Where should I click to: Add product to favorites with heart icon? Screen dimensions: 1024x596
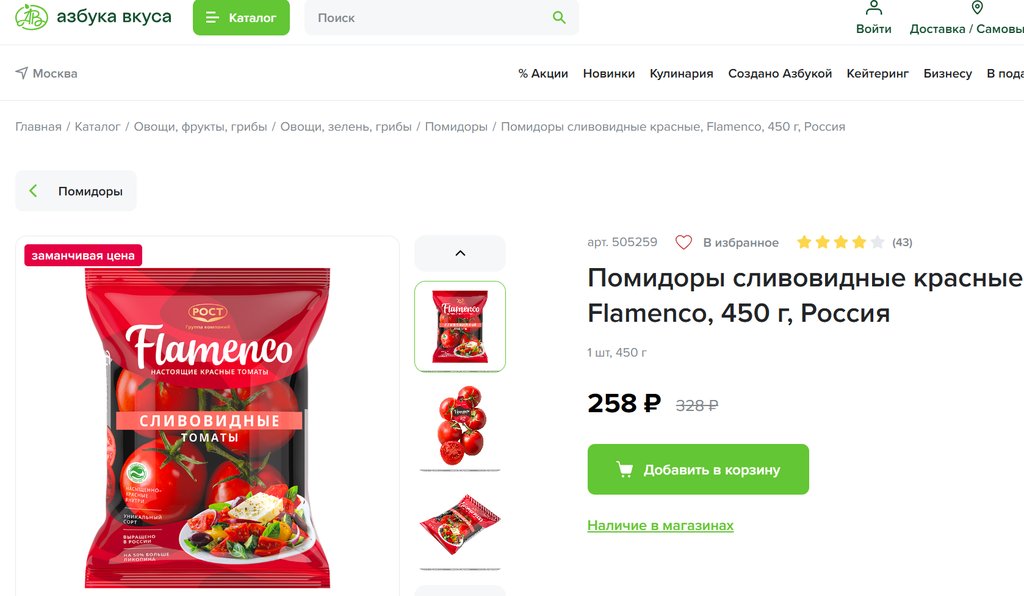(x=683, y=242)
